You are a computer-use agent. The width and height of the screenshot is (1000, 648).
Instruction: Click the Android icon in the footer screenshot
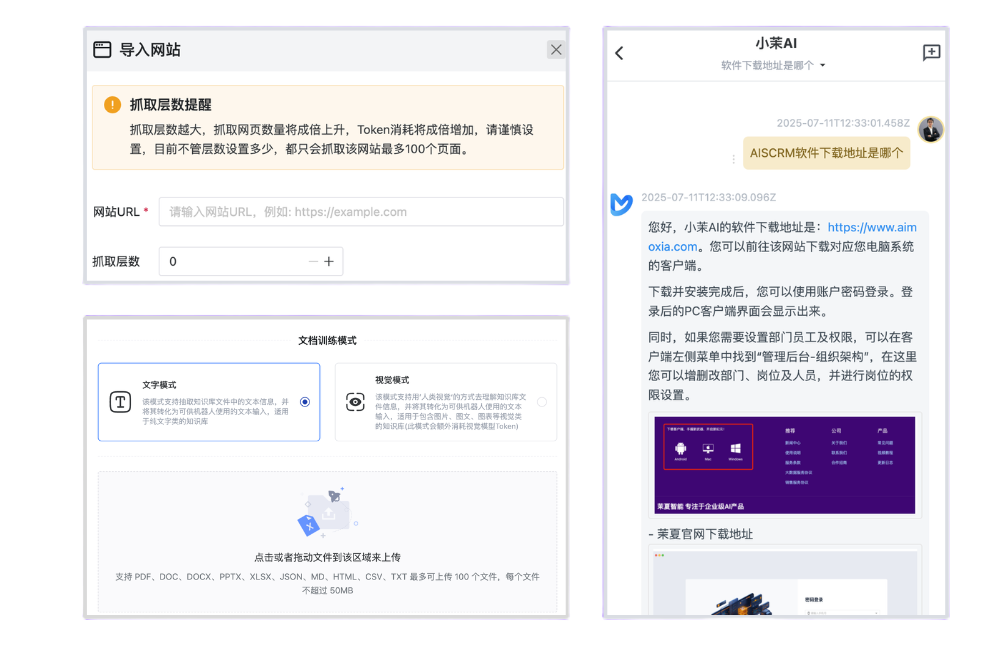click(680, 448)
